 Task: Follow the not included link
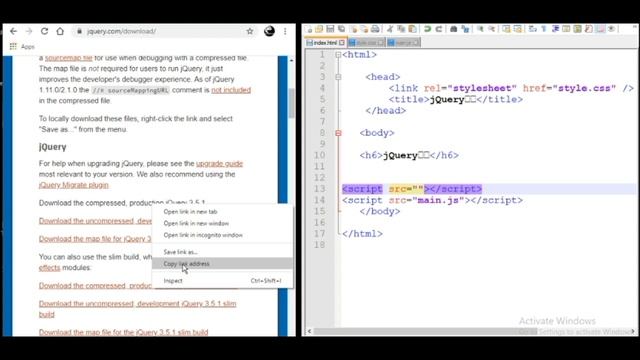coord(231,90)
